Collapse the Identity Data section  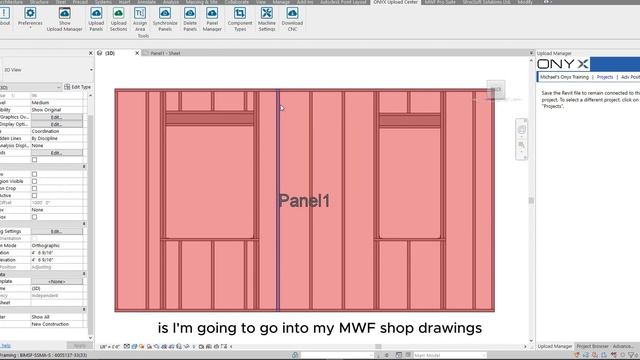pos(84,274)
